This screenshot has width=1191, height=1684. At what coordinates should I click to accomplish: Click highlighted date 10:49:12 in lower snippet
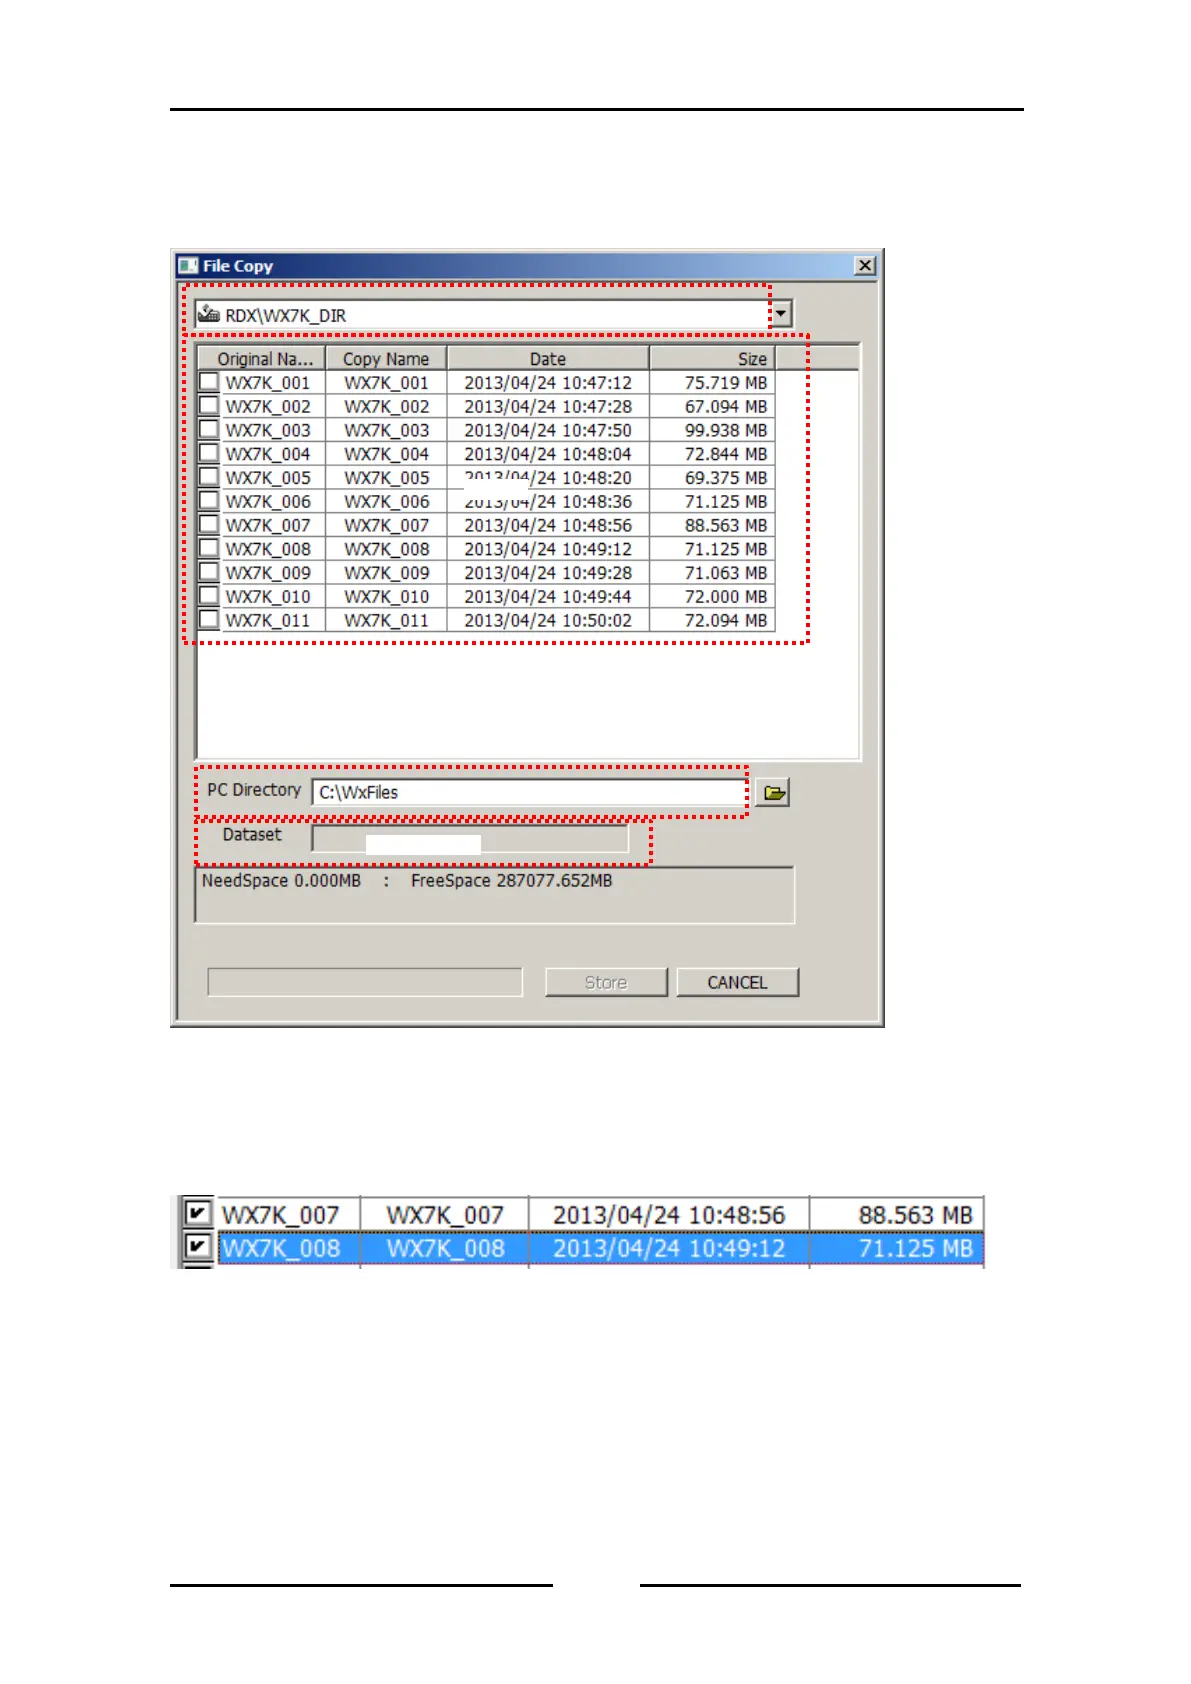(669, 1248)
